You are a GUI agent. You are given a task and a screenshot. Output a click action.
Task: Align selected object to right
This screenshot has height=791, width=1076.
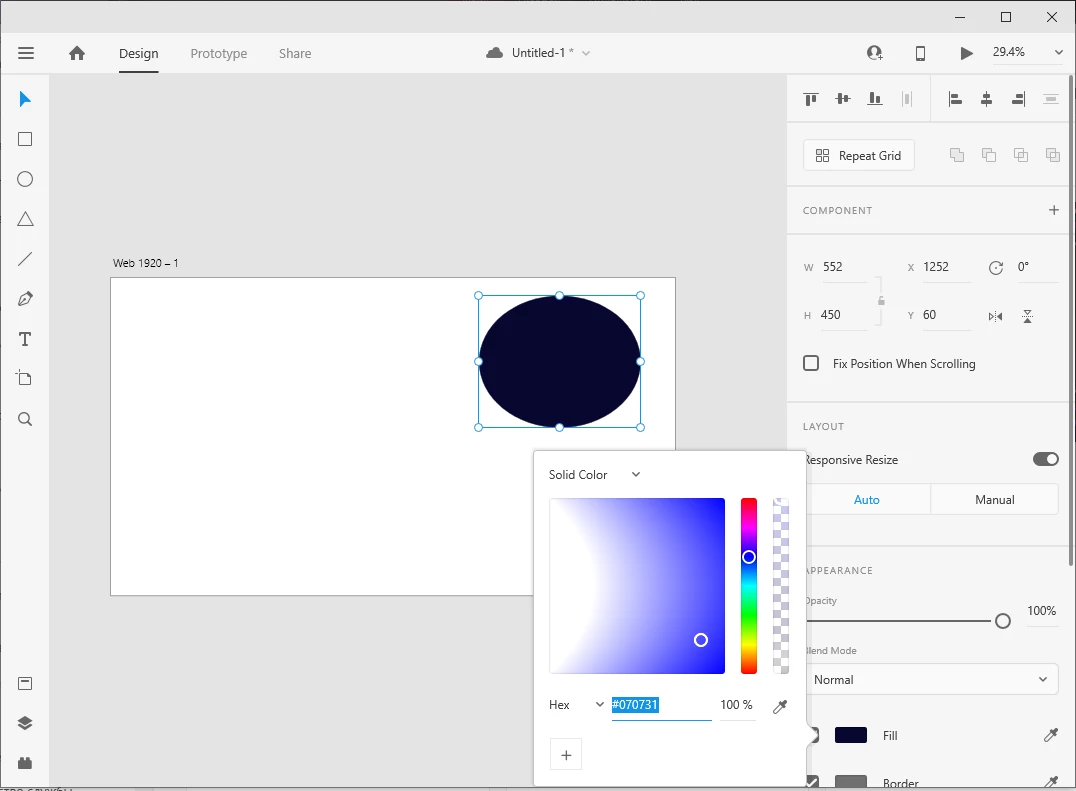[x=1018, y=99]
